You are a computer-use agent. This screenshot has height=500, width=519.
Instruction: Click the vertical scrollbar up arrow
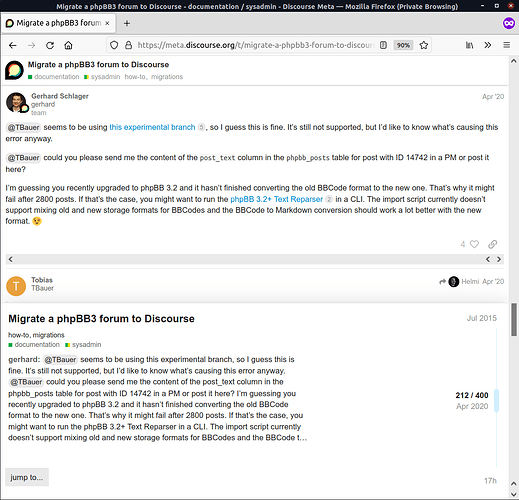click(514, 61)
